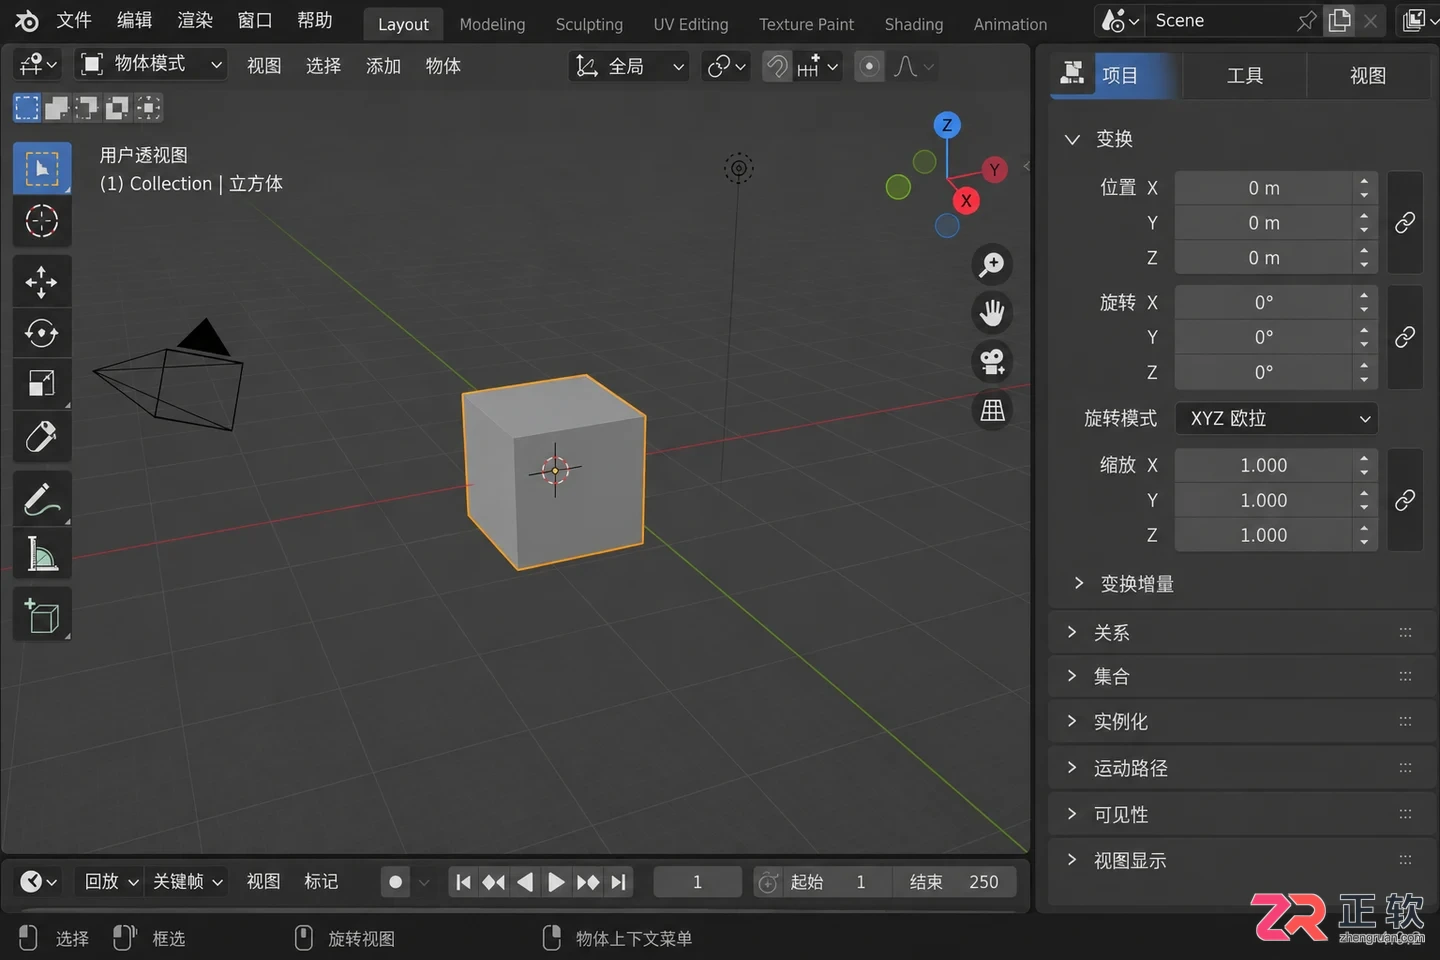Toggle the rotation lock link icon
The height and width of the screenshot is (960, 1440).
(1405, 337)
